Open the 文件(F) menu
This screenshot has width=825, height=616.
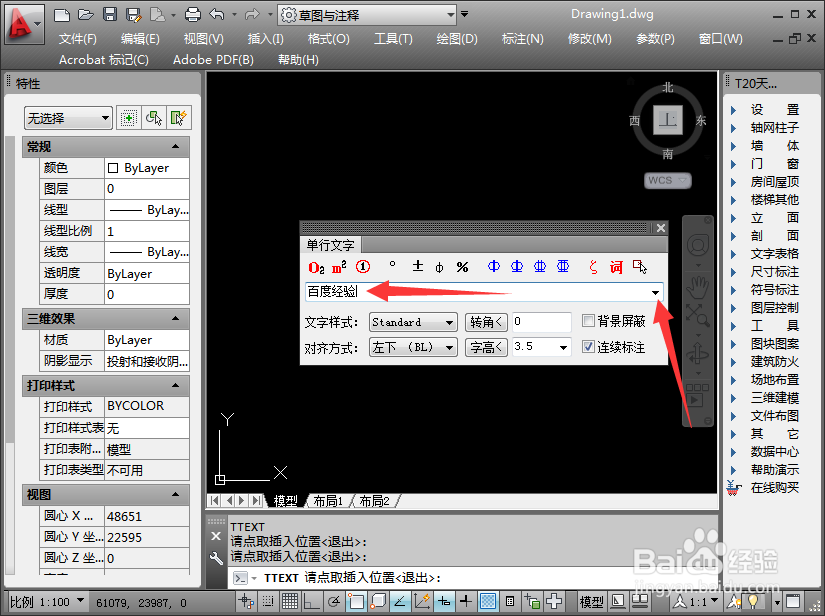click(77, 39)
